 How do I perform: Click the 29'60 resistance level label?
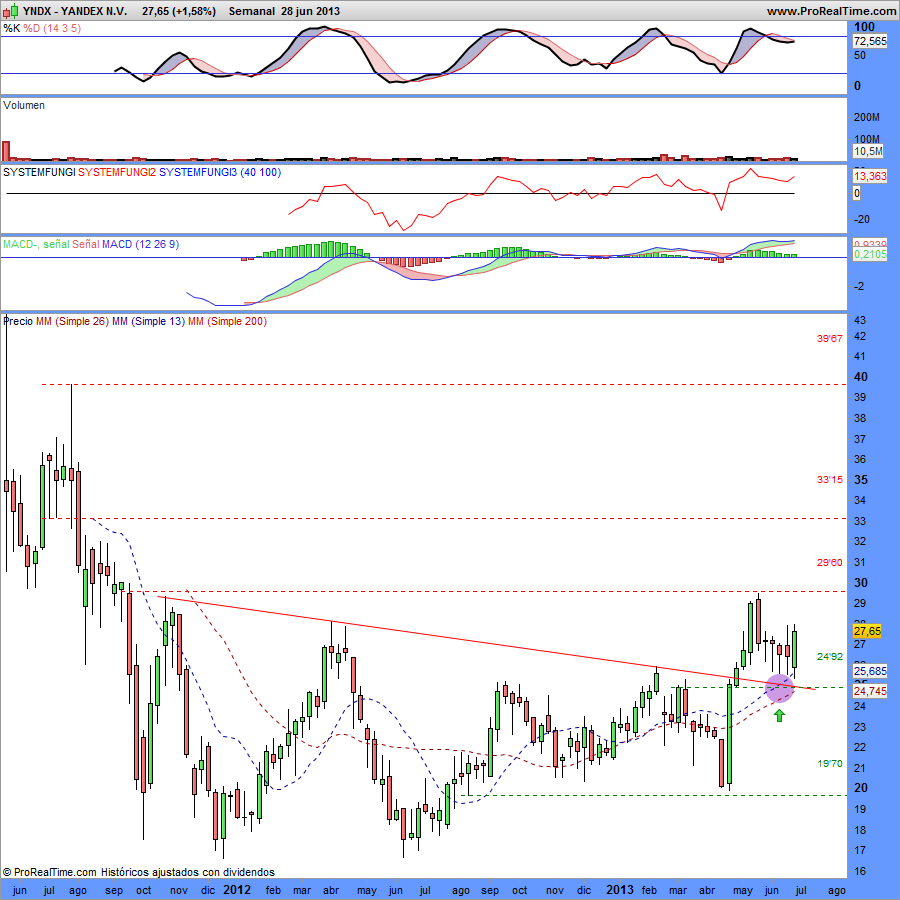pyautogui.click(x=830, y=562)
